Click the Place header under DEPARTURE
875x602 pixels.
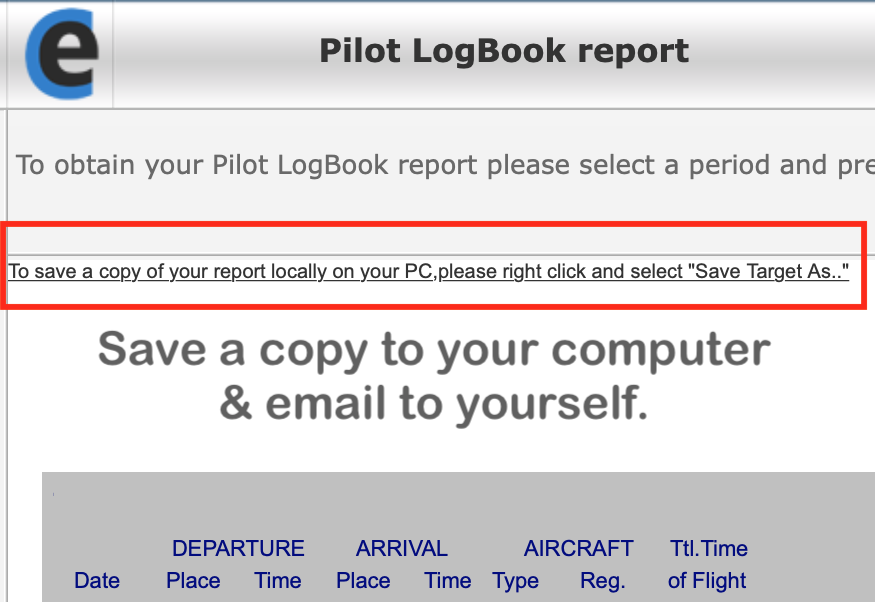pos(193,580)
